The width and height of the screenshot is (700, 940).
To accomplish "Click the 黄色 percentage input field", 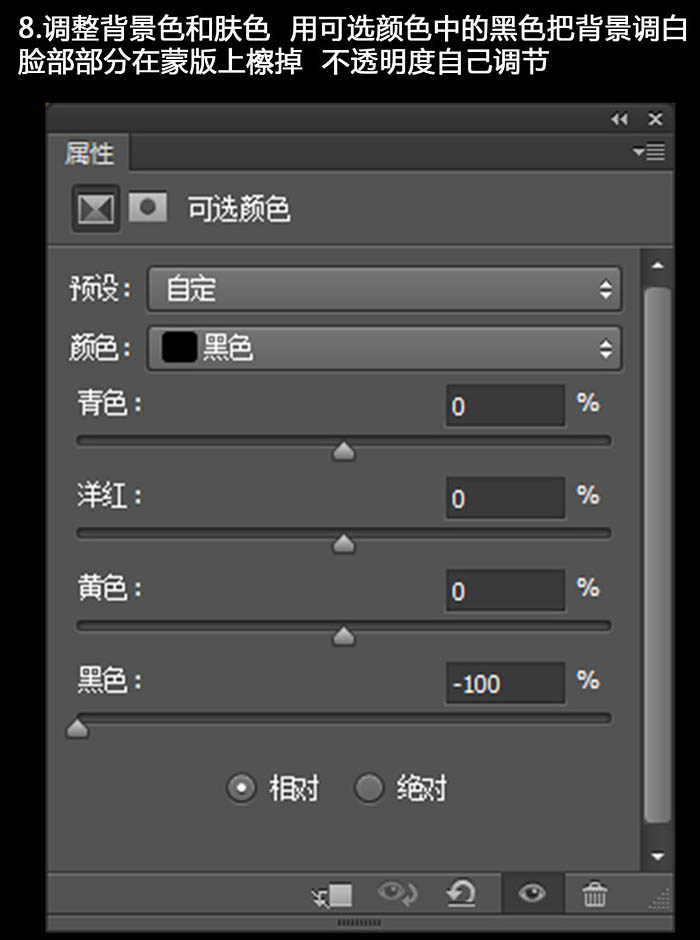I will coord(505,590).
